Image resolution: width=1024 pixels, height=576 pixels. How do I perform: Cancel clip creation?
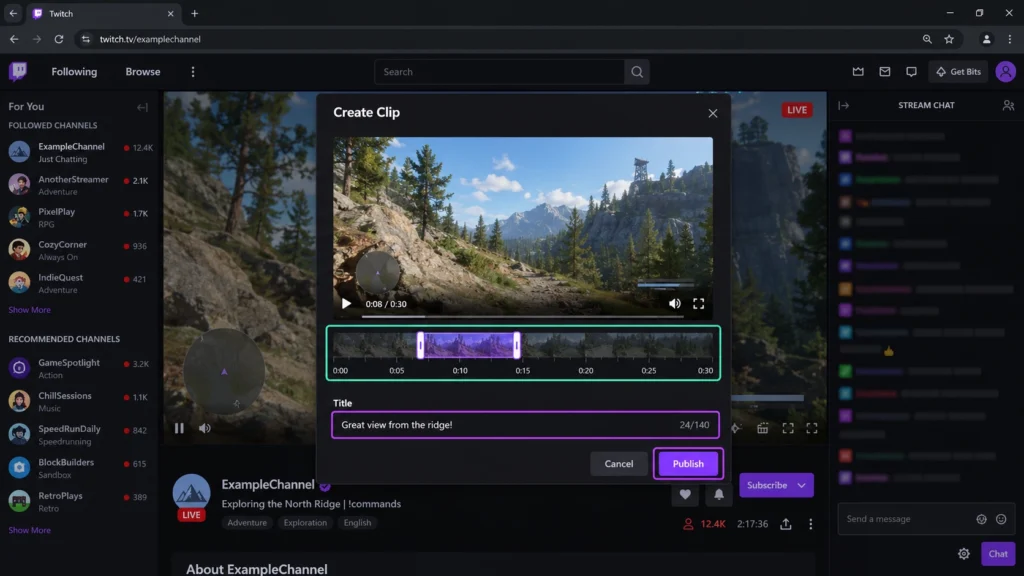coord(618,464)
